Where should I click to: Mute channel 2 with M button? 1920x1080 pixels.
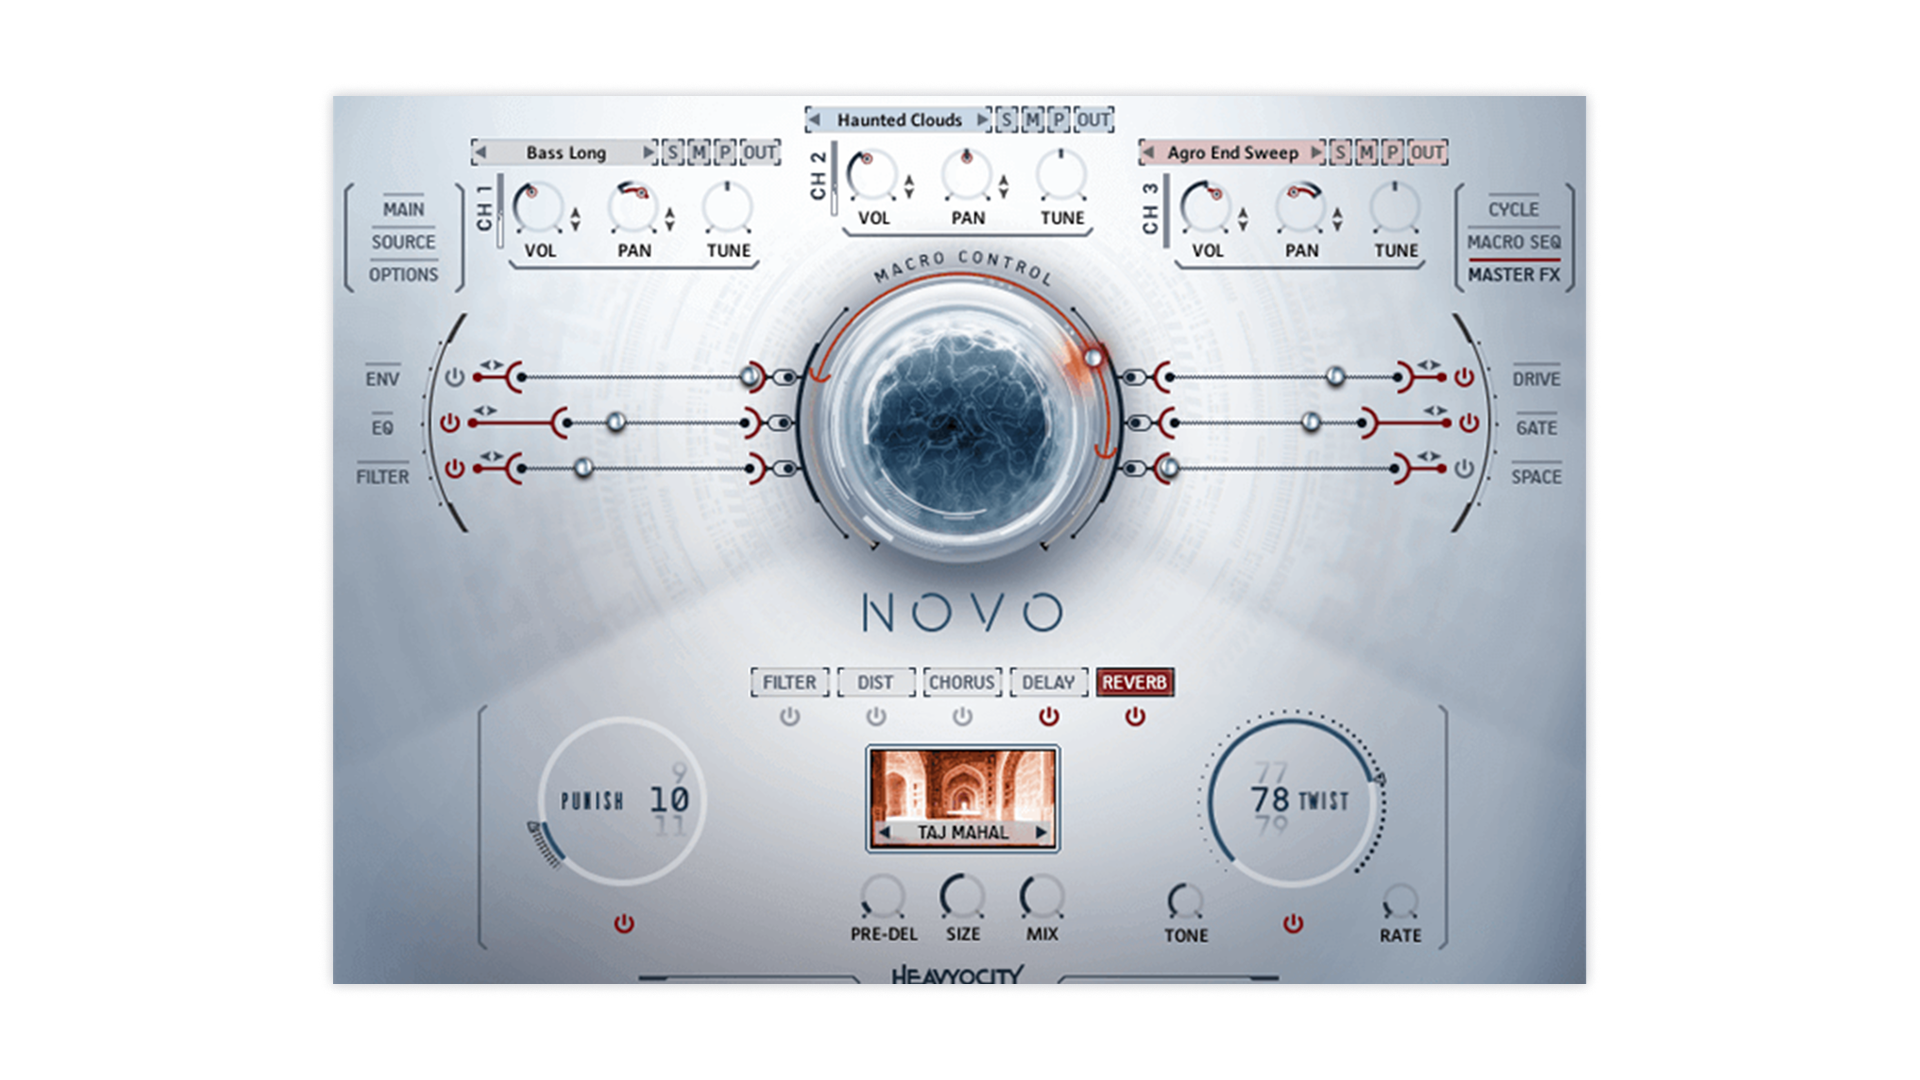tap(1032, 120)
